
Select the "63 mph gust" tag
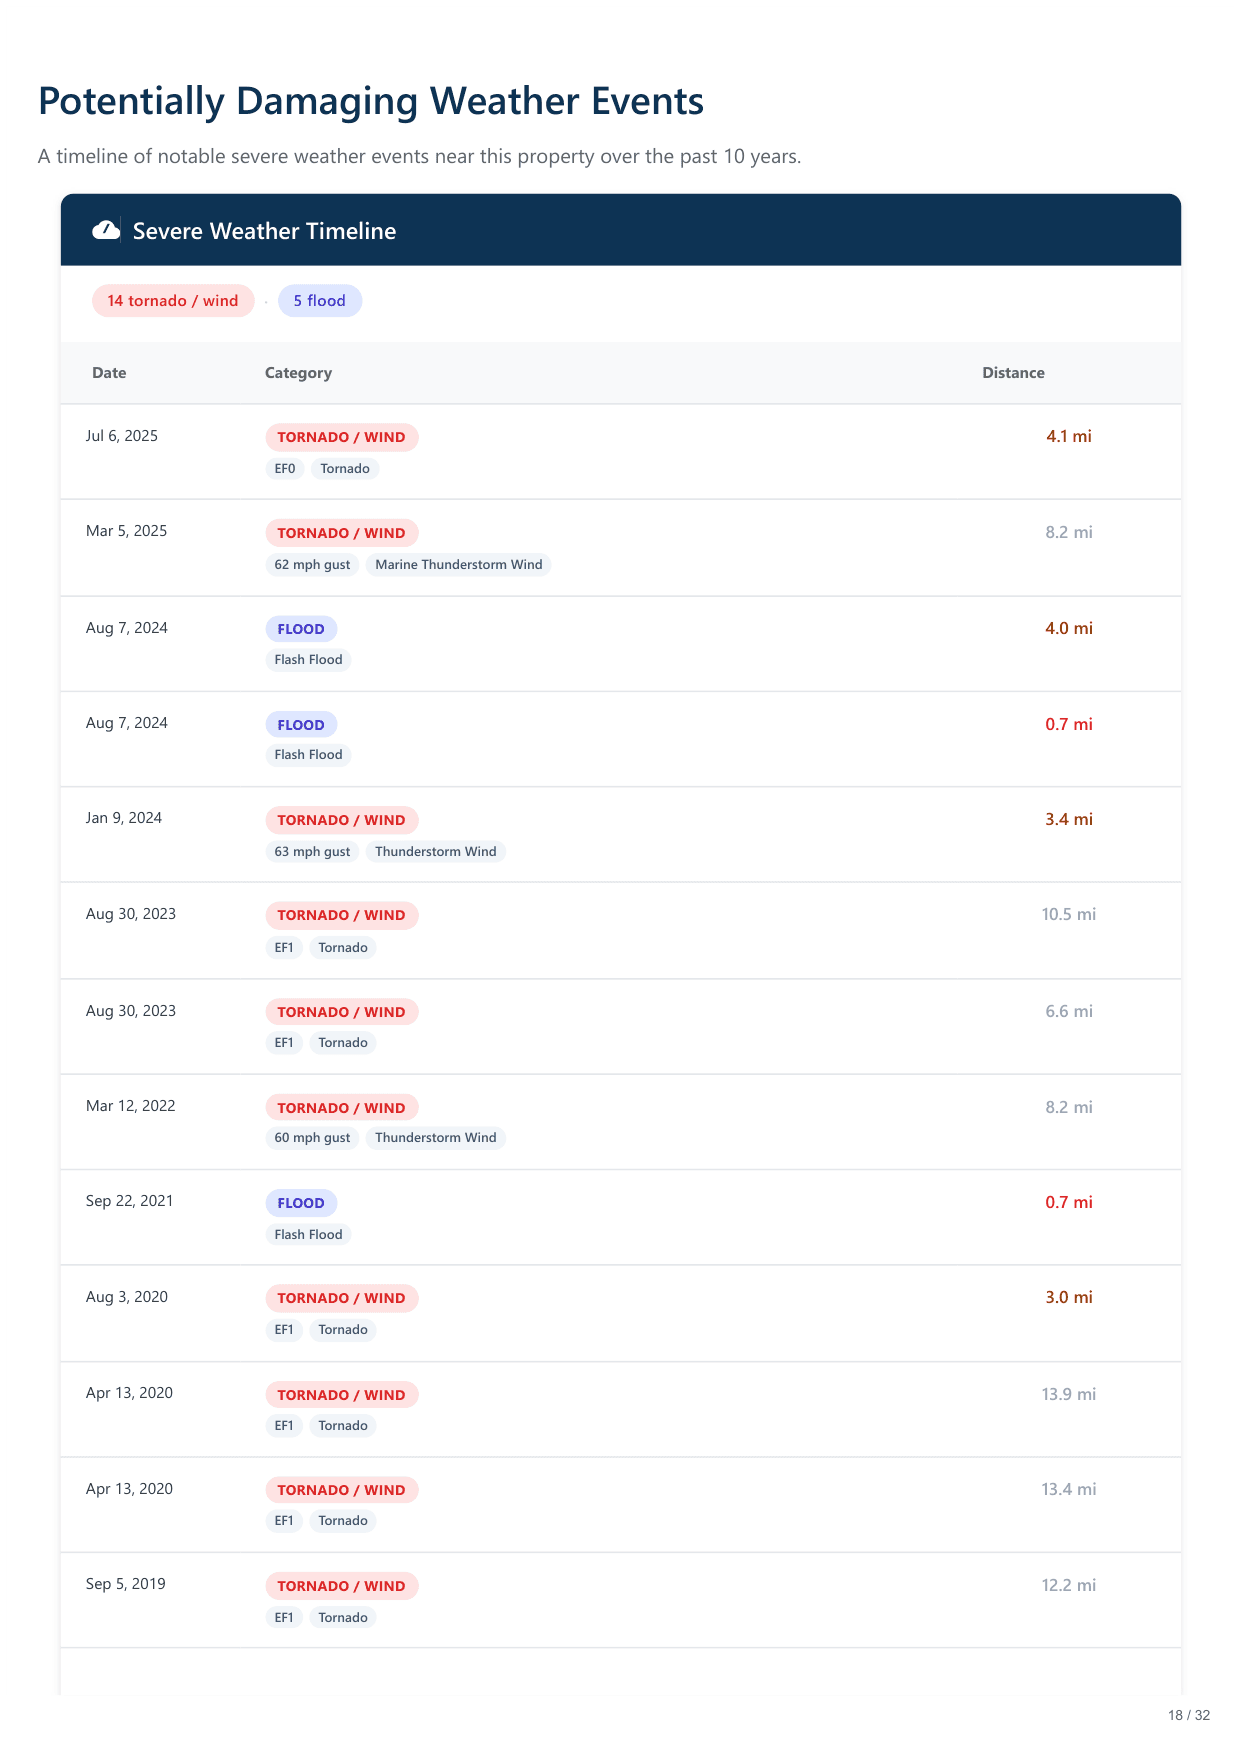tap(312, 852)
